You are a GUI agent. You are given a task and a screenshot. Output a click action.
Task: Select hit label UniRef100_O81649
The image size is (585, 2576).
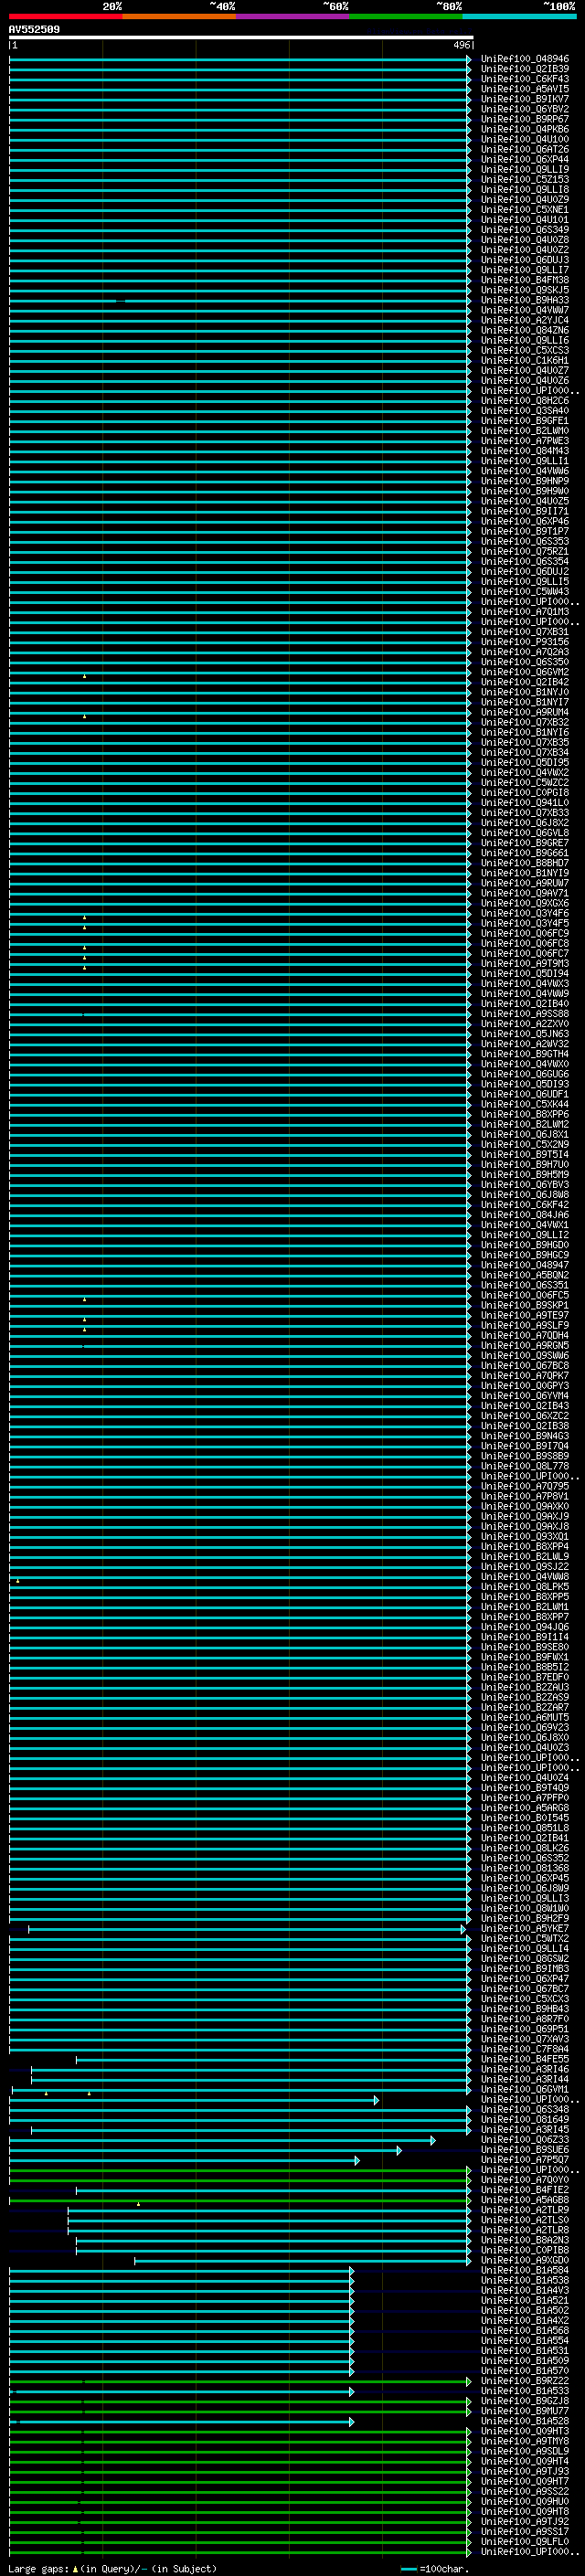pyautogui.click(x=525, y=2120)
